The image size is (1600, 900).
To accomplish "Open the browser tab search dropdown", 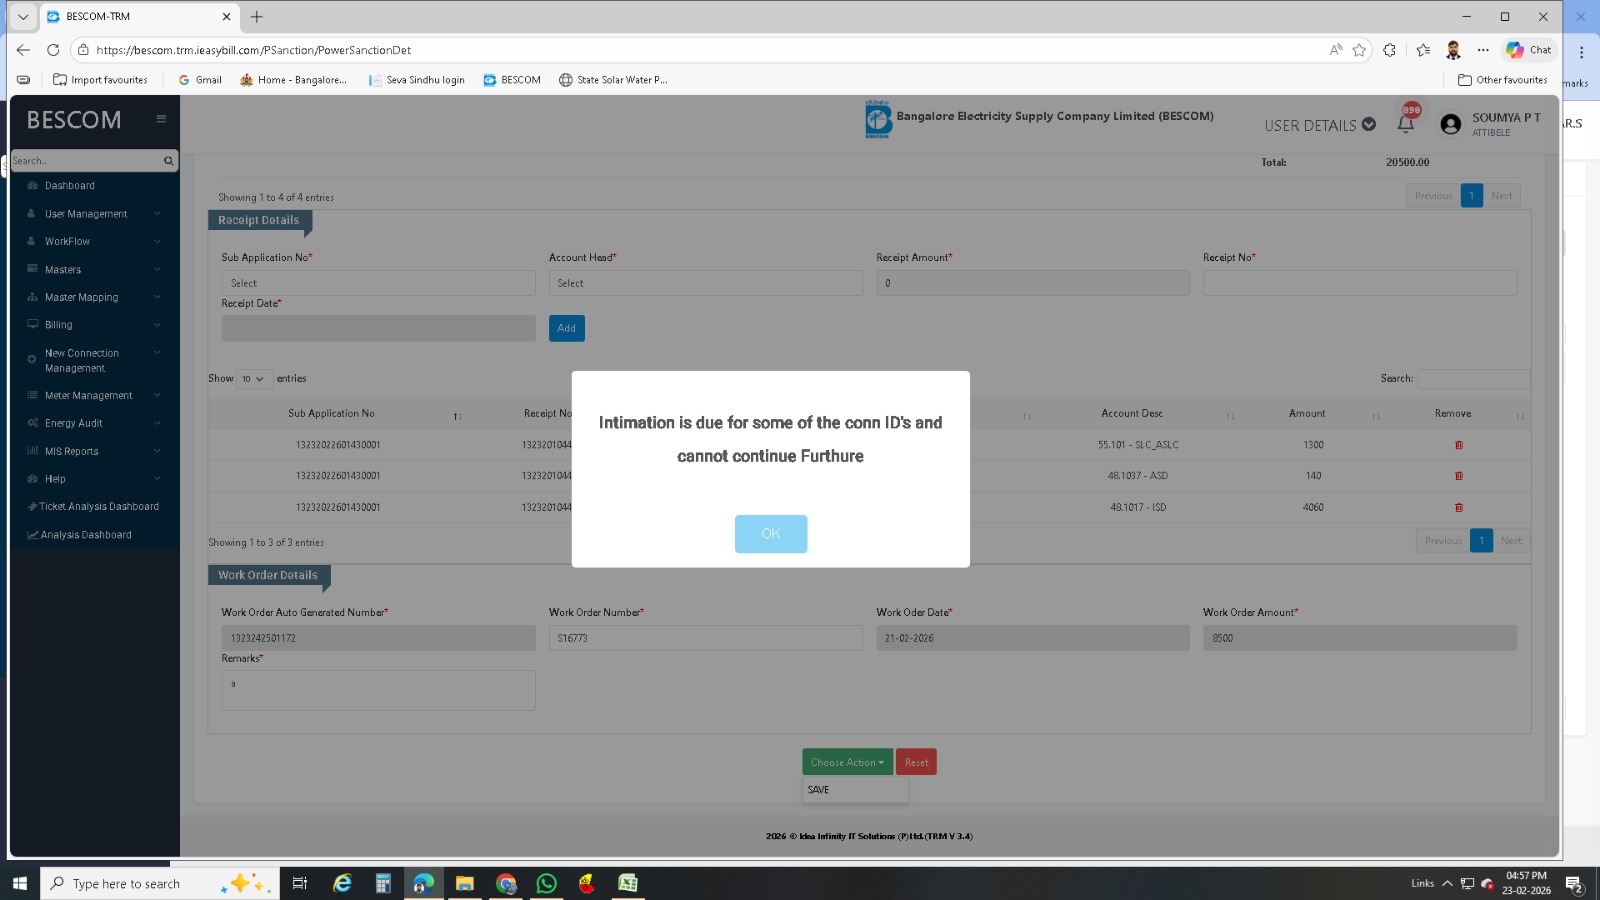I will (23, 17).
